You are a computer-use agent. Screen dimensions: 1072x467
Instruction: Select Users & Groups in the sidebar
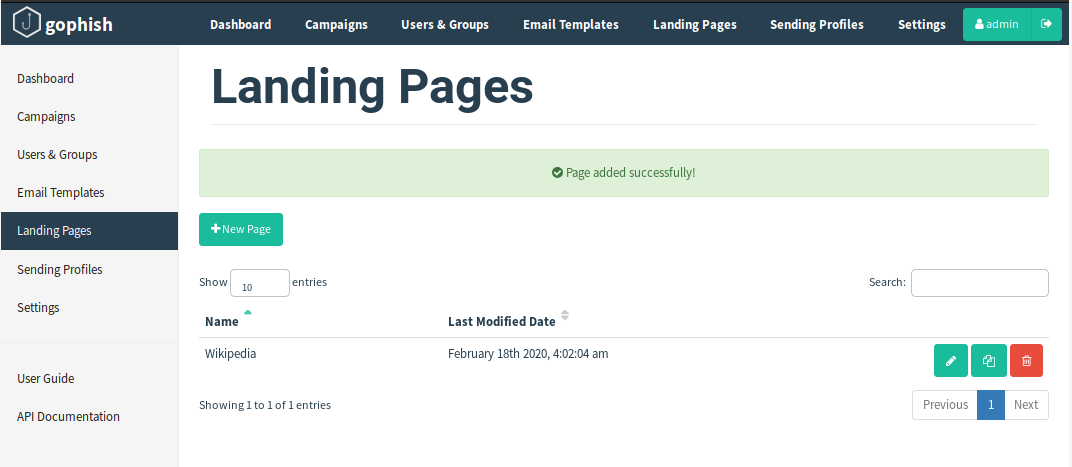pyautogui.click(x=57, y=155)
